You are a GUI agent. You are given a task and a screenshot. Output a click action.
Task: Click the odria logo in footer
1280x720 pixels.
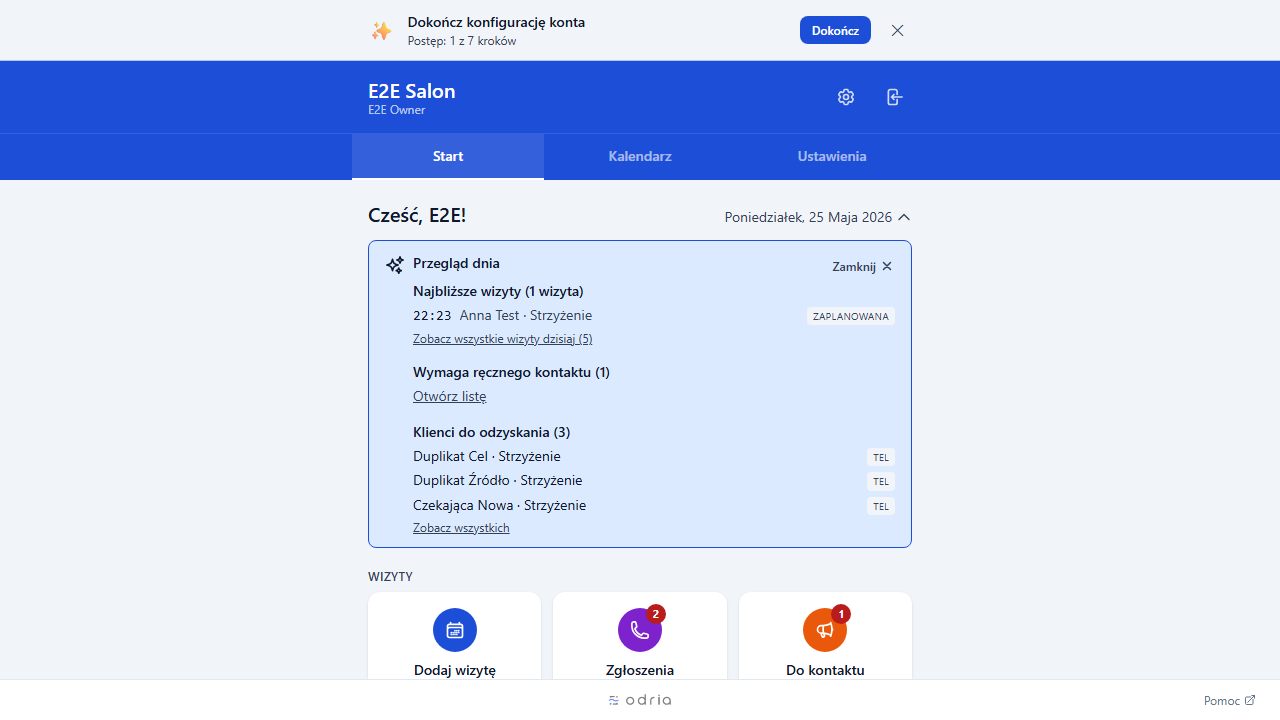point(640,700)
